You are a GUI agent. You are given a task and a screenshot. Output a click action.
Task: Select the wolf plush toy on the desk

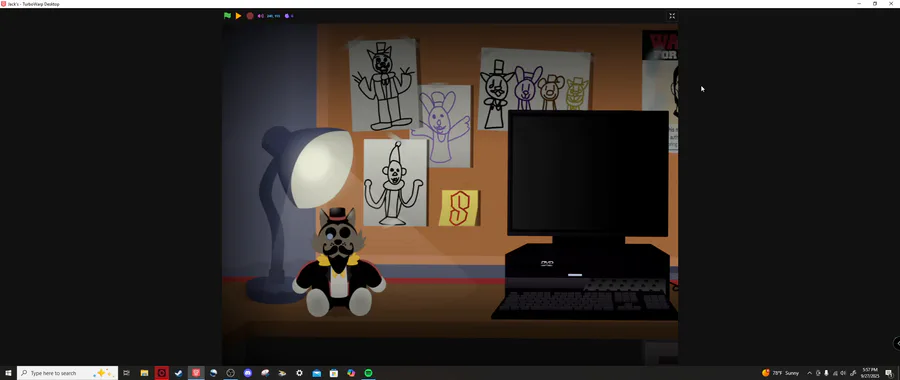click(339, 263)
